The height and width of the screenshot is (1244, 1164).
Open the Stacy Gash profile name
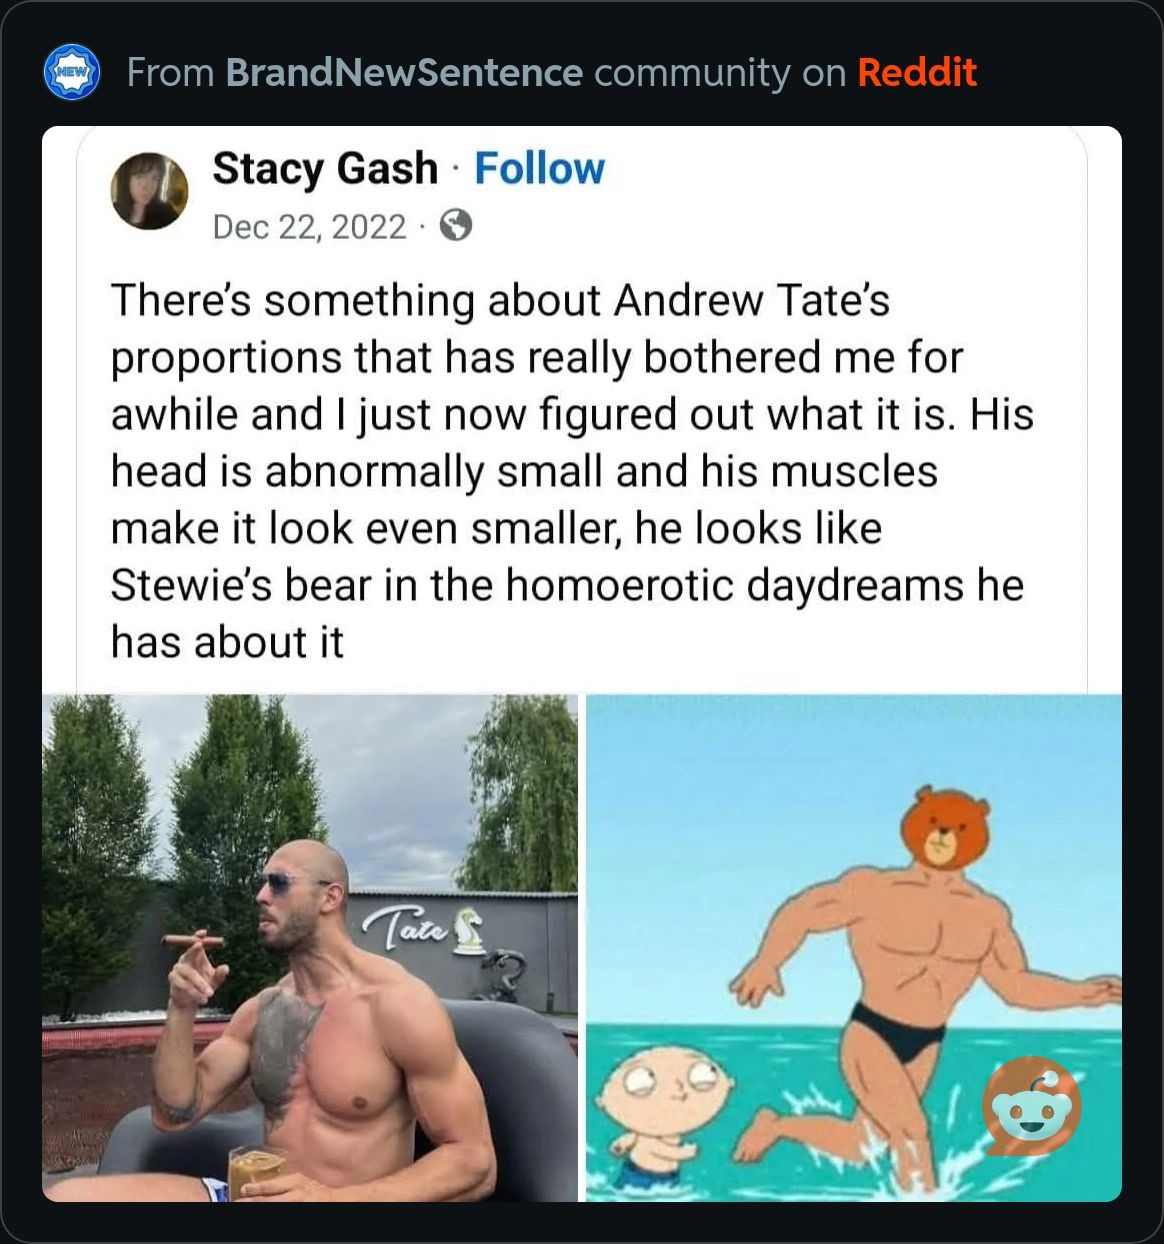click(x=325, y=168)
